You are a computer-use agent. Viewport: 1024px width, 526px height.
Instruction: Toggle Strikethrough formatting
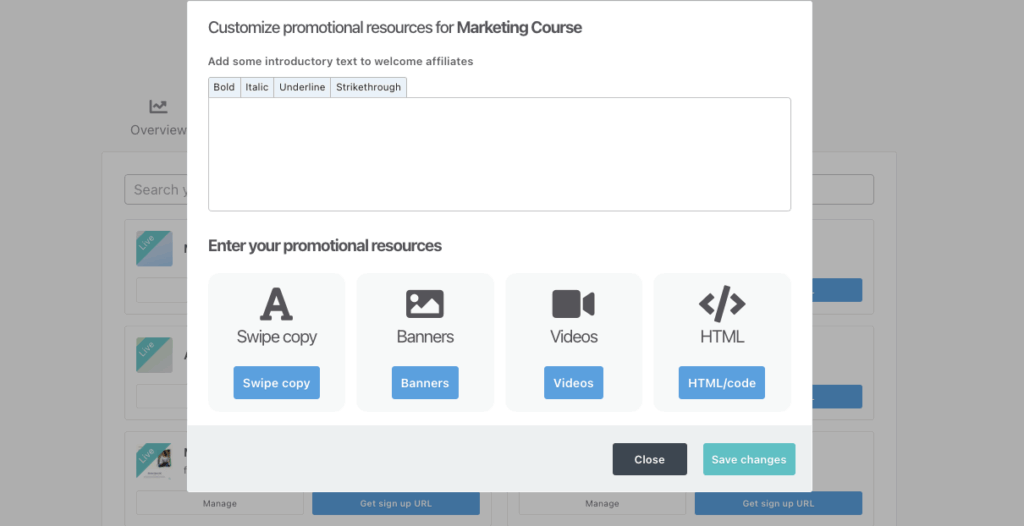tap(368, 87)
